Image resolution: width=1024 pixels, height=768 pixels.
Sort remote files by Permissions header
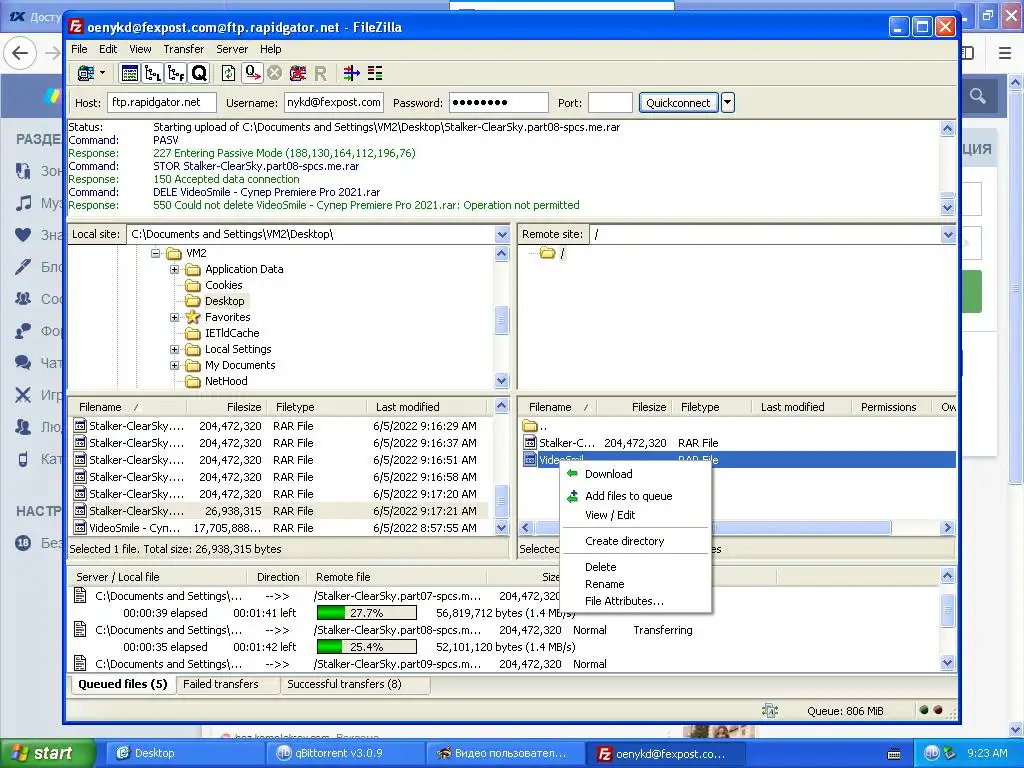coord(888,407)
